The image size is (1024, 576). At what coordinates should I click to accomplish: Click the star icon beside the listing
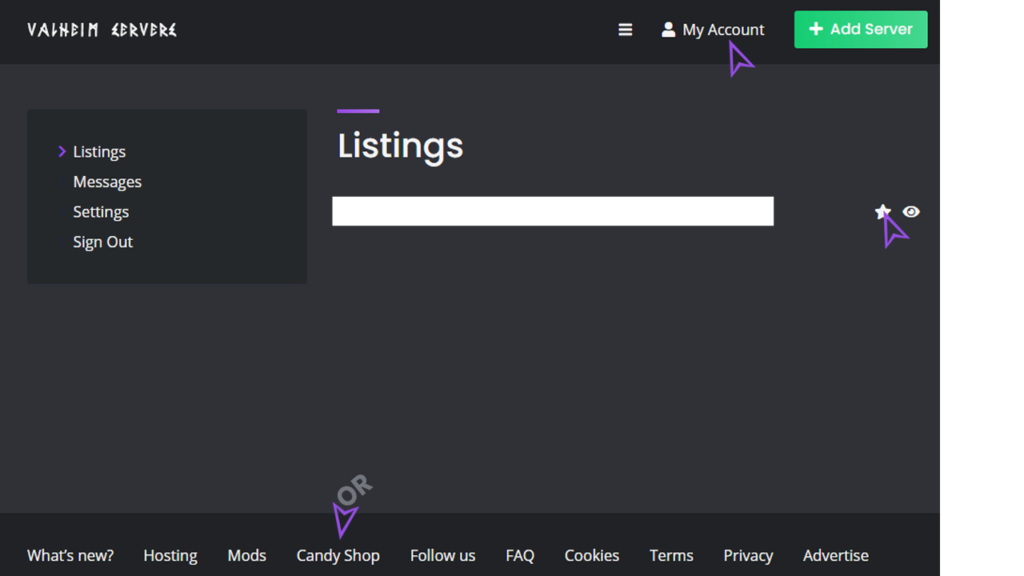coord(882,211)
